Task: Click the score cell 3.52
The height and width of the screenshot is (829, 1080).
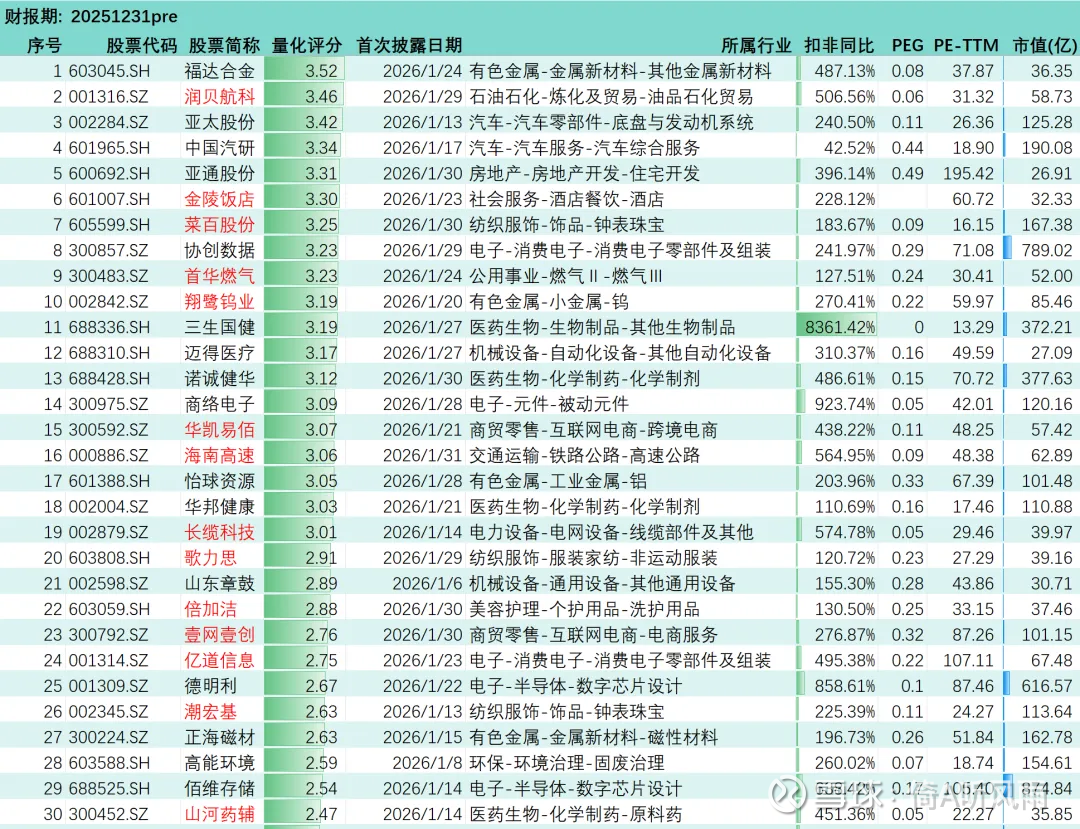Action: (304, 71)
